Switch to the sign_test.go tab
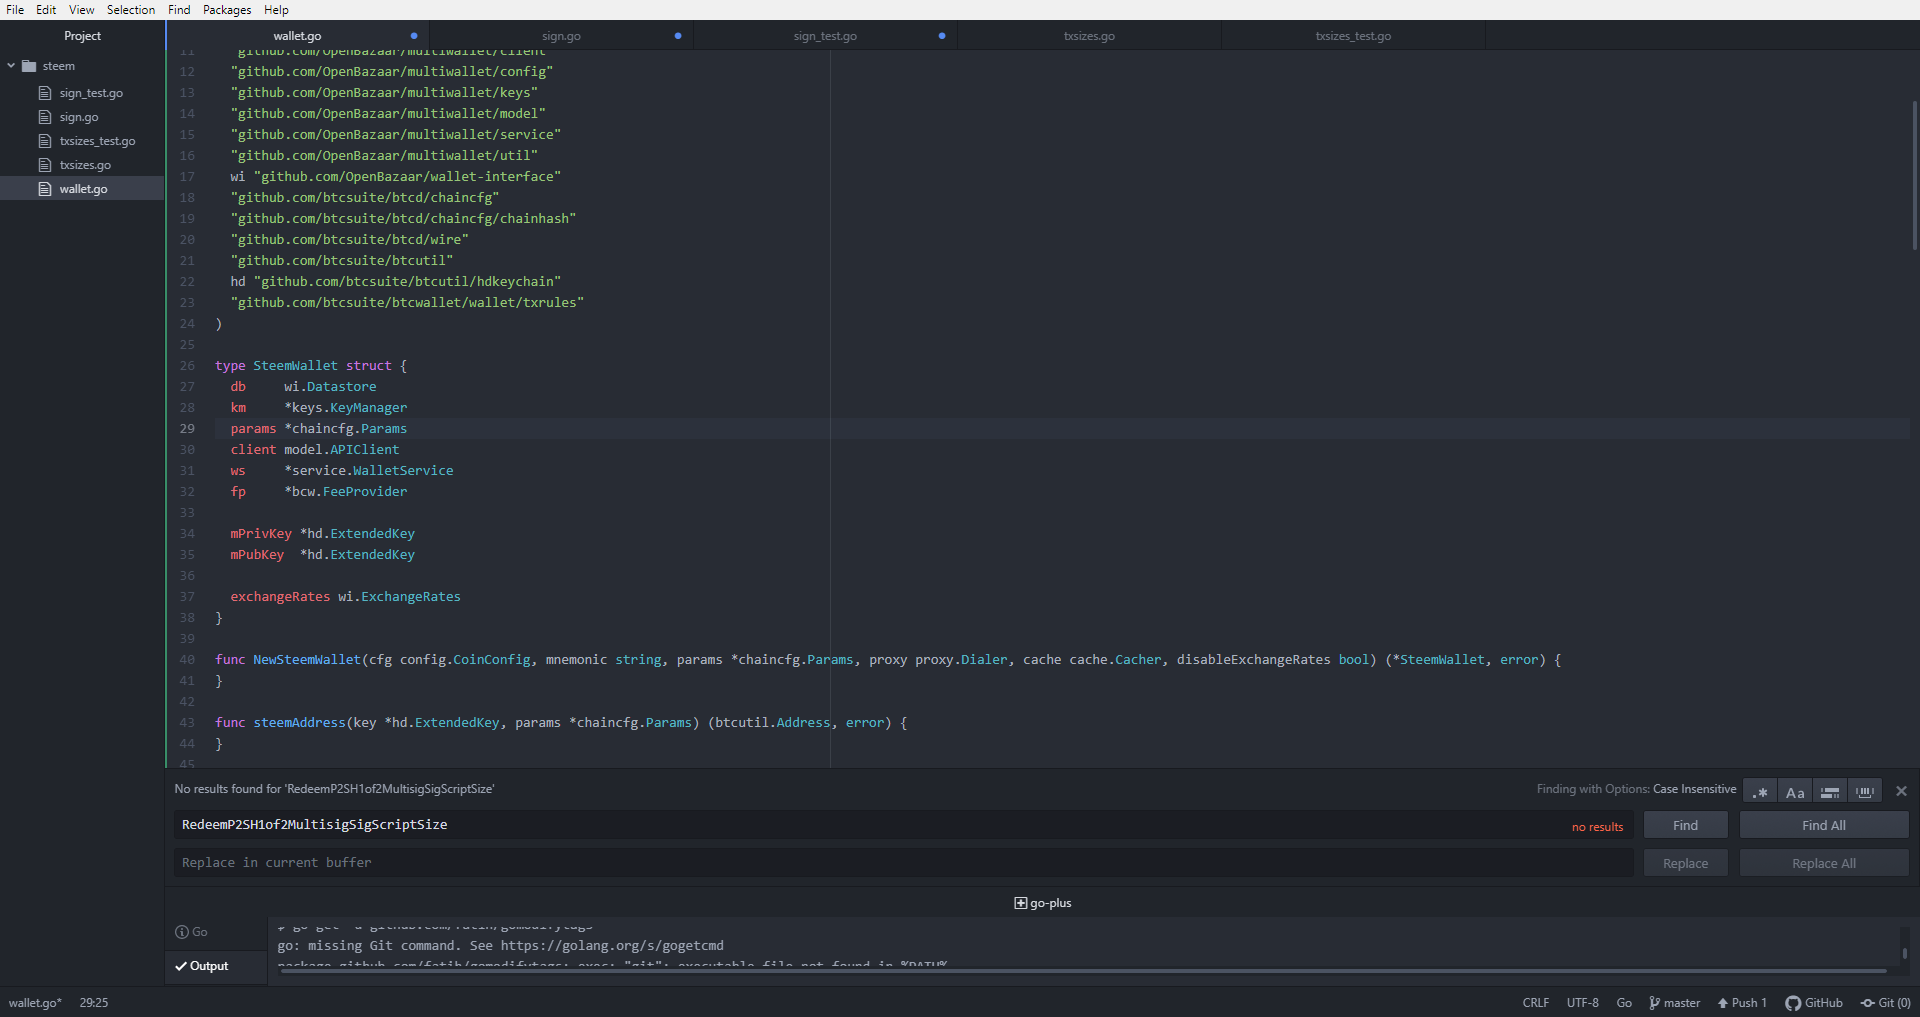Viewport: 1920px width, 1017px height. tap(825, 36)
